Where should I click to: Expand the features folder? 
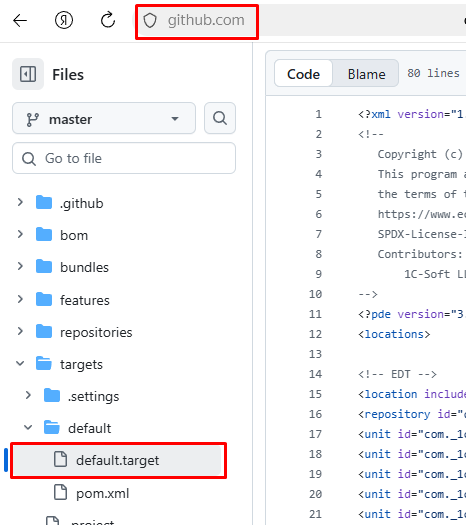tap(20, 299)
